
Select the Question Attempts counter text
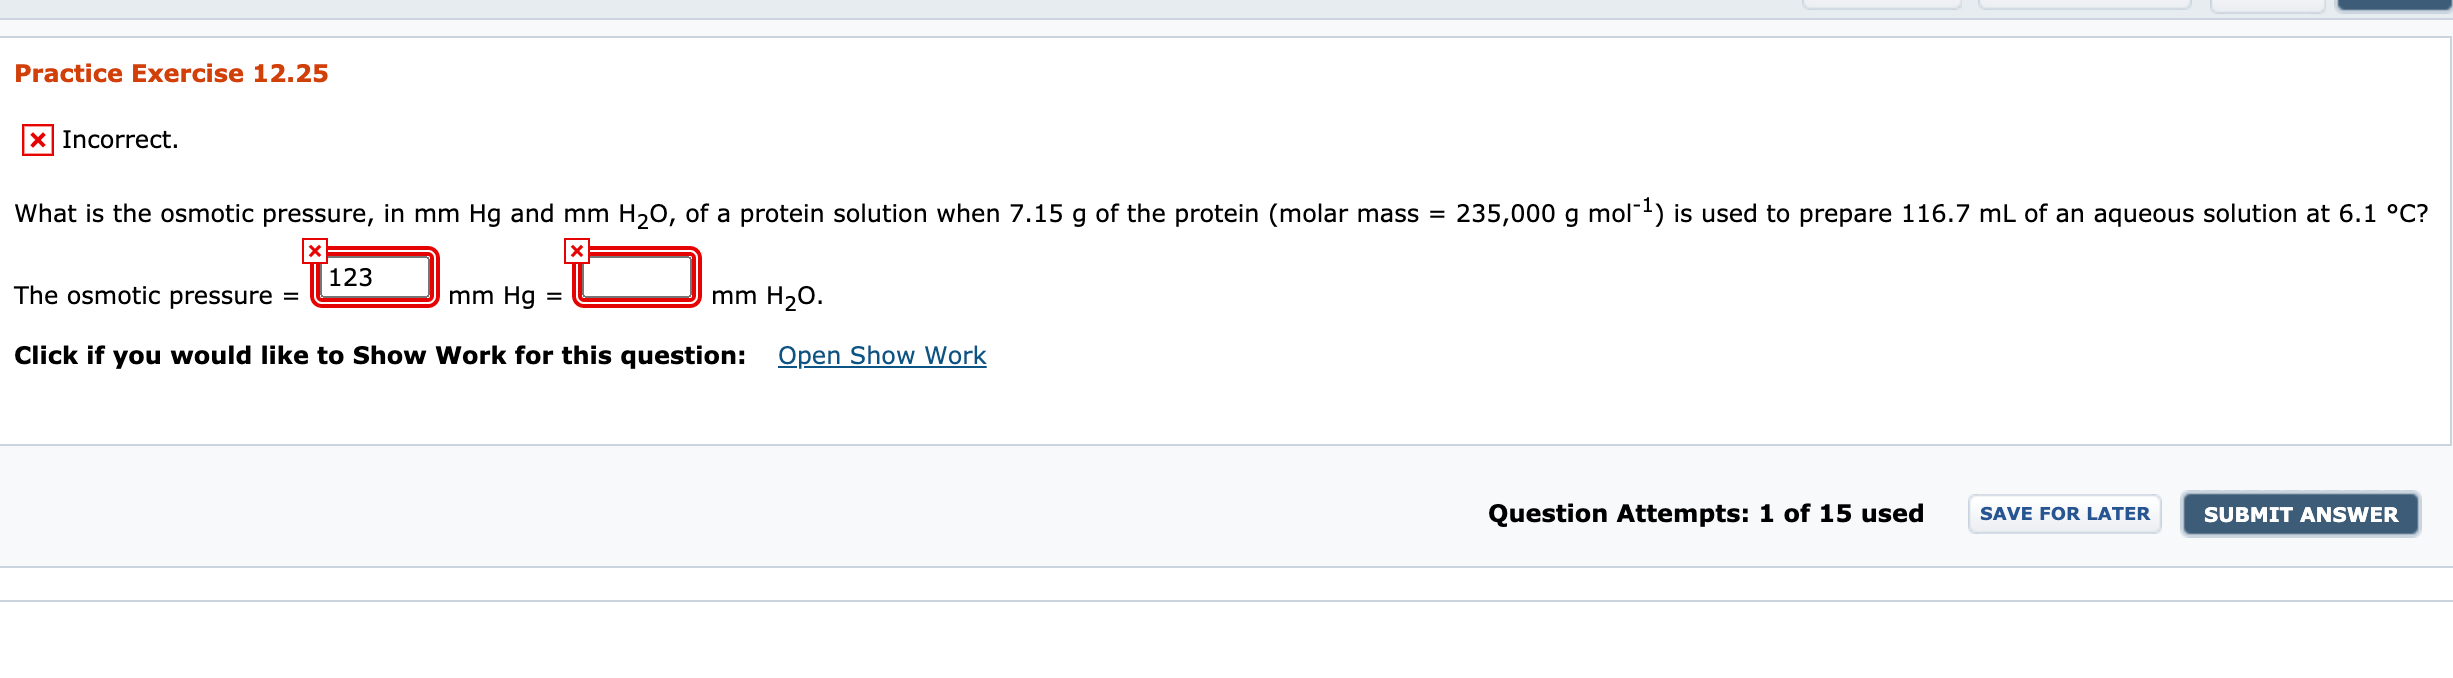click(x=1704, y=513)
